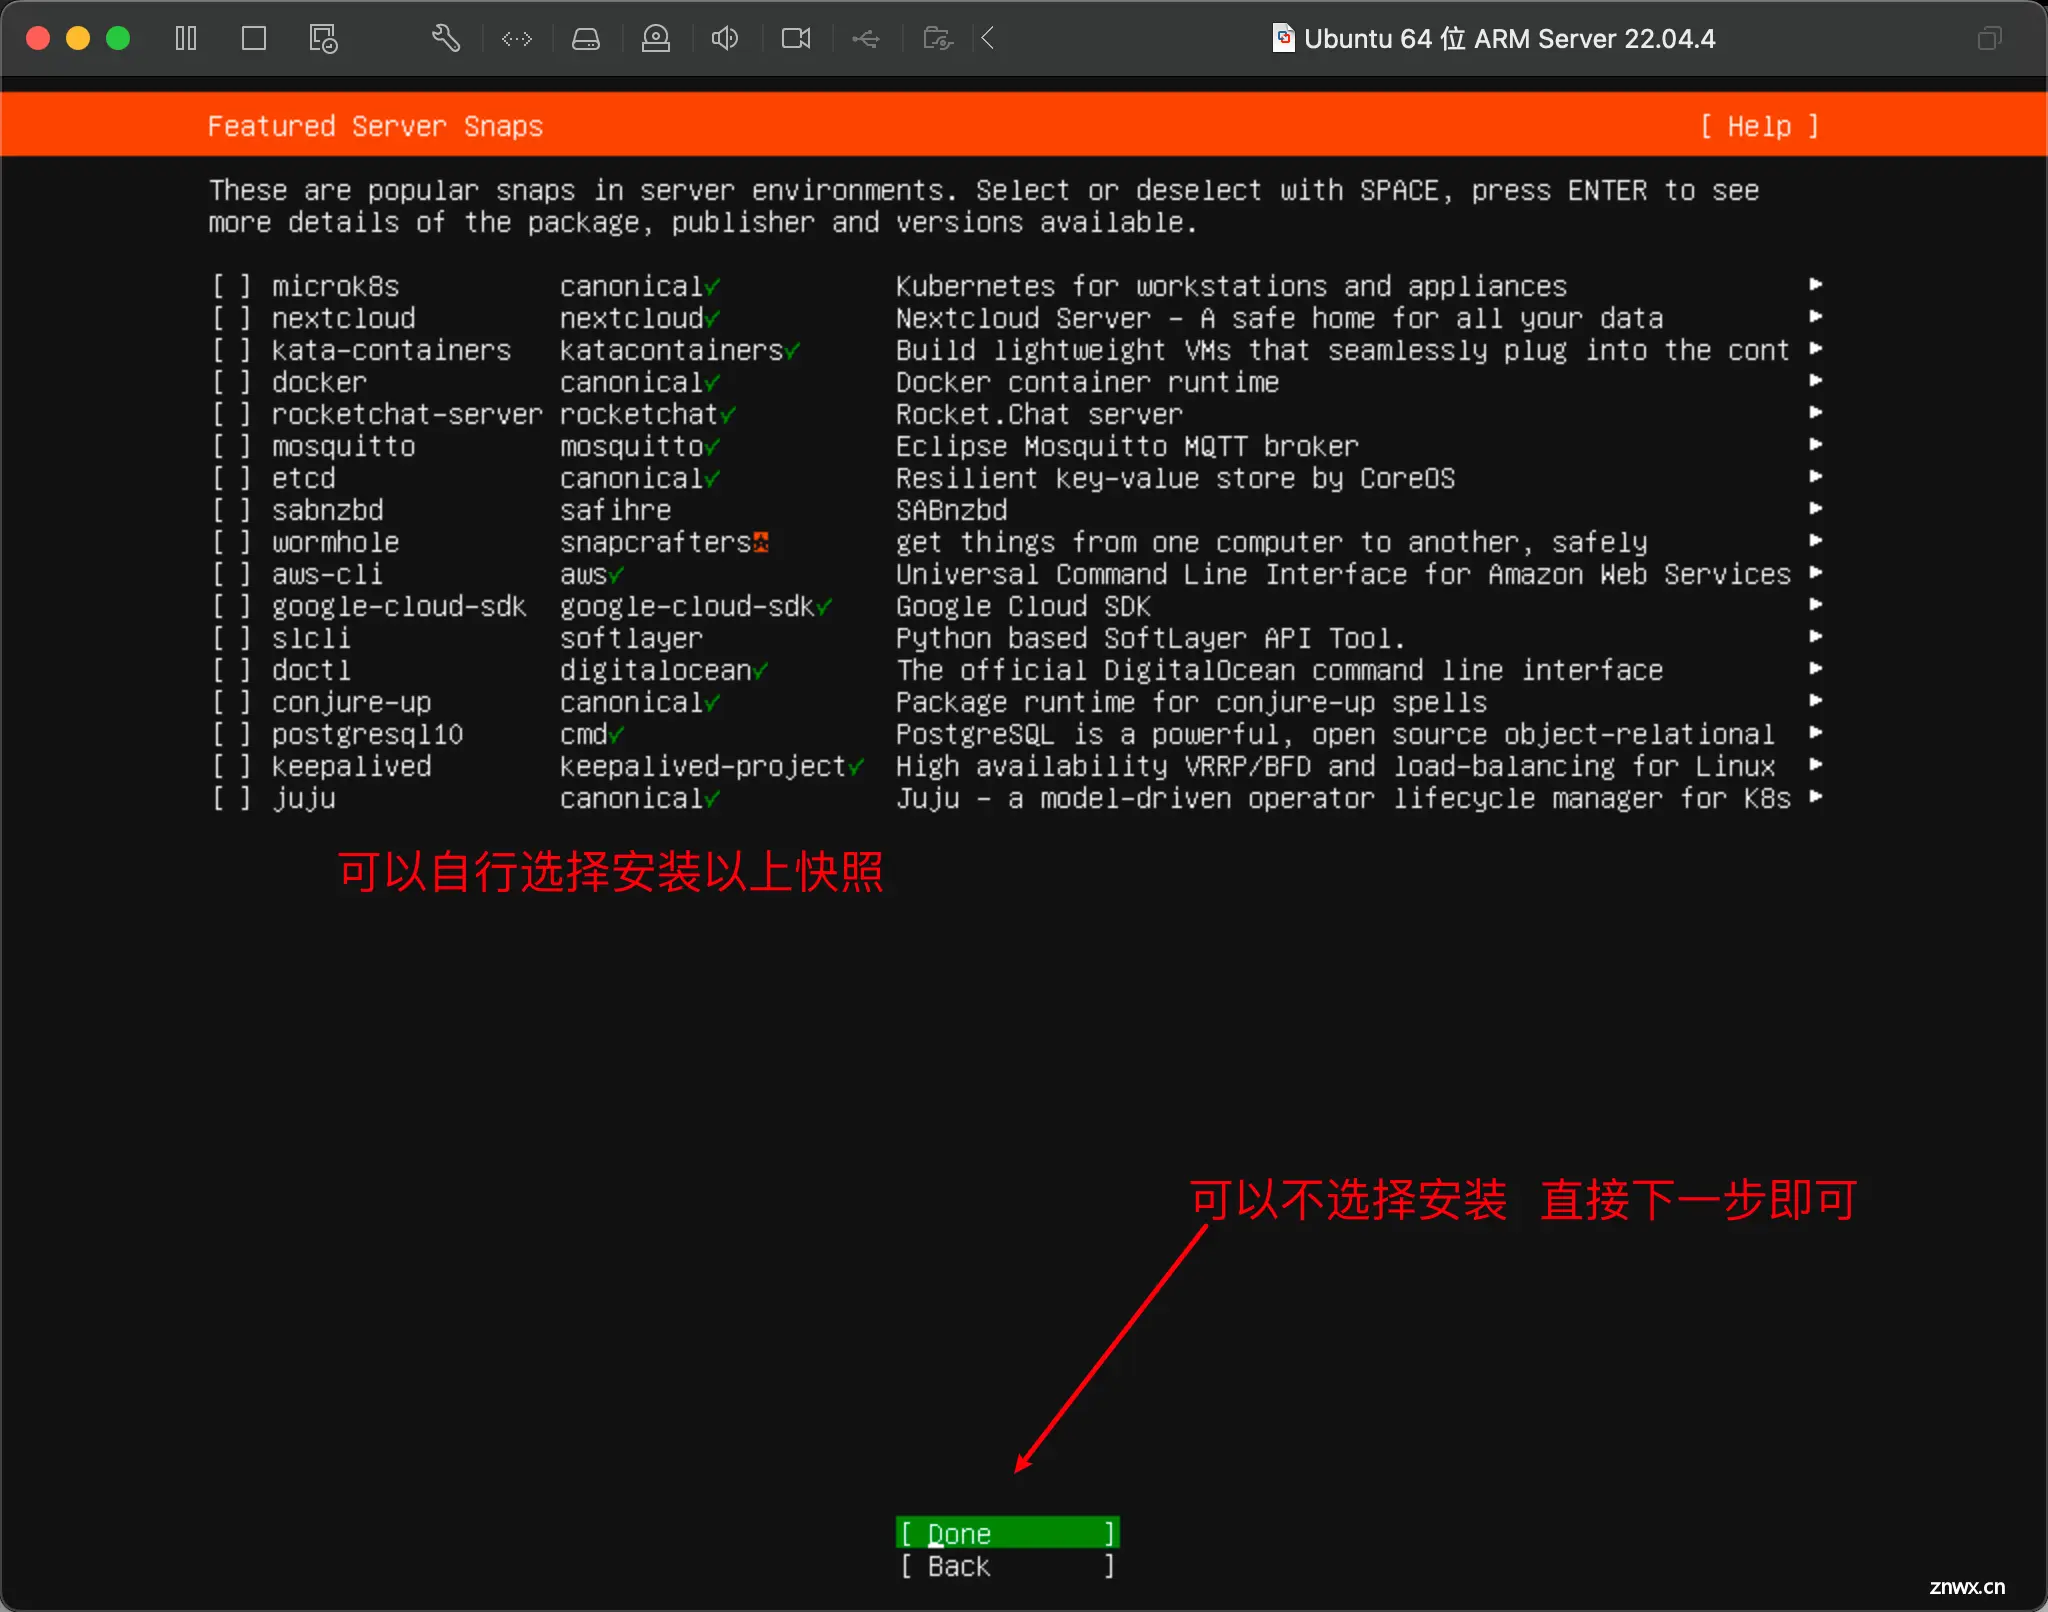Click the Eclipse Mosquitto MQTT broker description
The height and width of the screenshot is (1612, 2048).
point(1127,447)
